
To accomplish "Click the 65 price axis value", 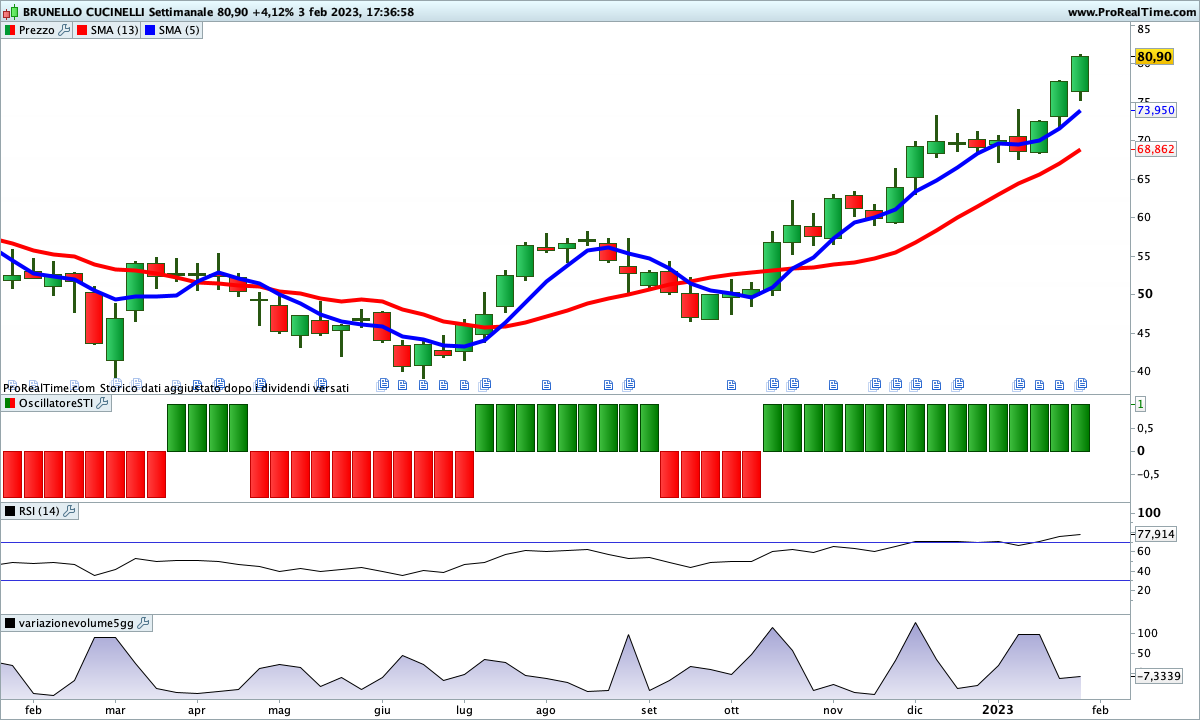I will 1143,179.
